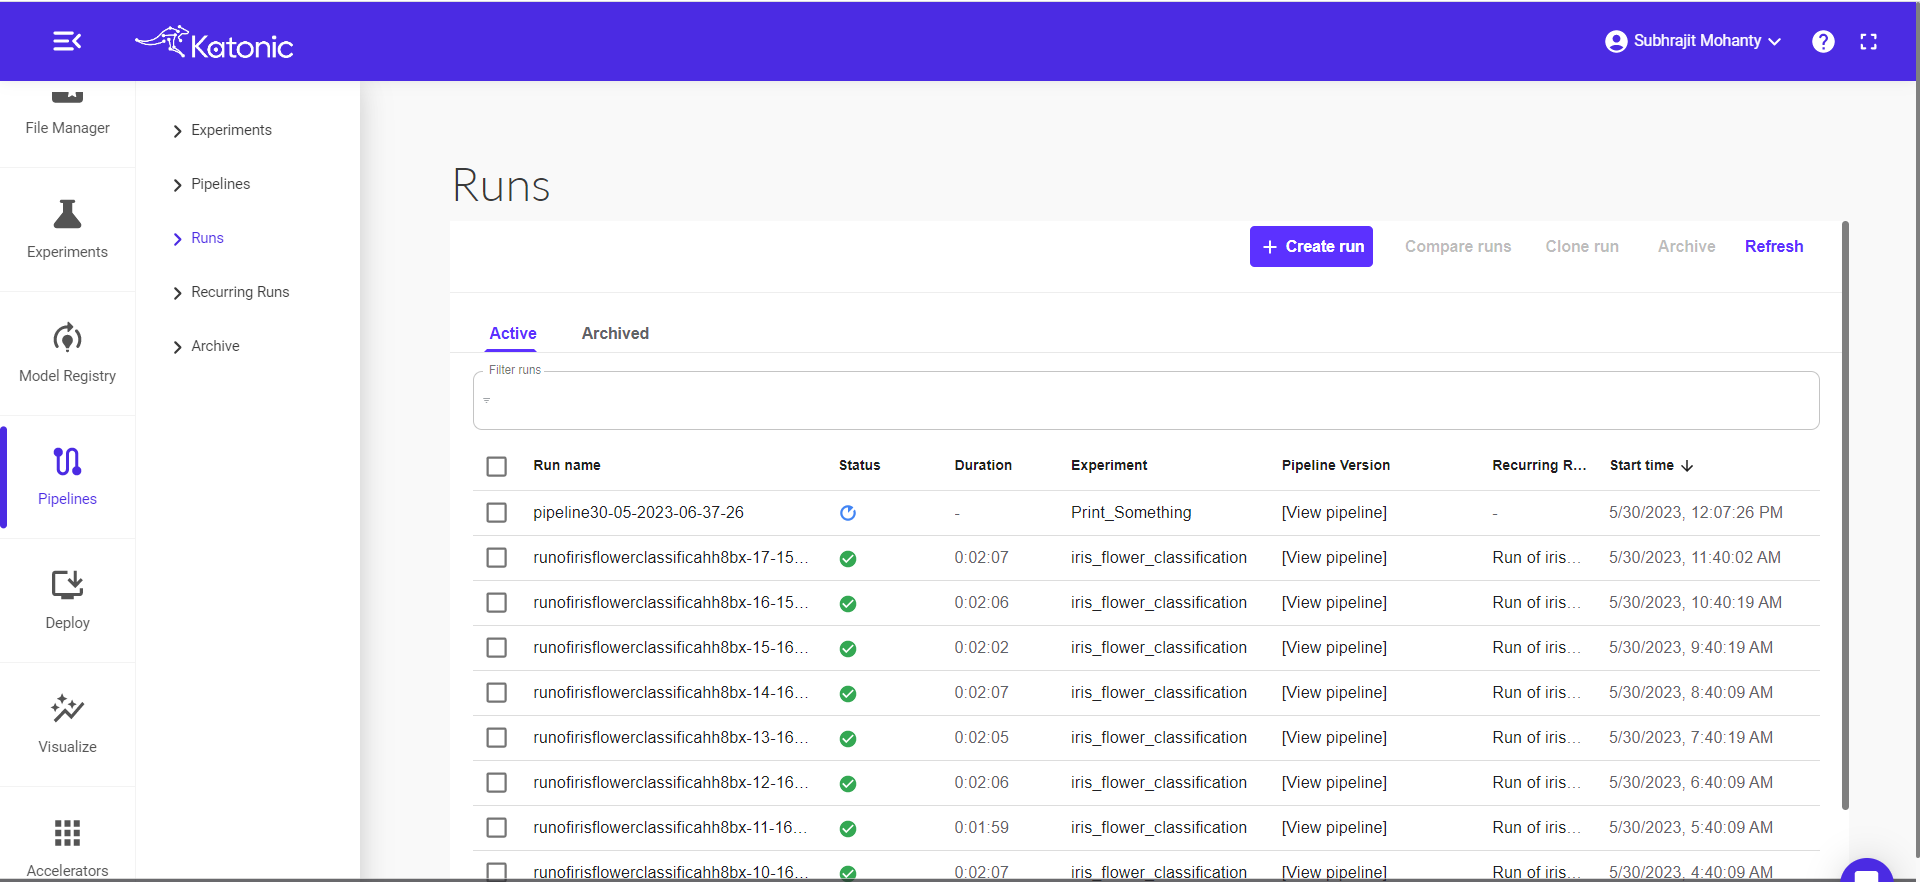Open the Accelerators grid icon
This screenshot has width=1920, height=882.
pyautogui.click(x=67, y=832)
